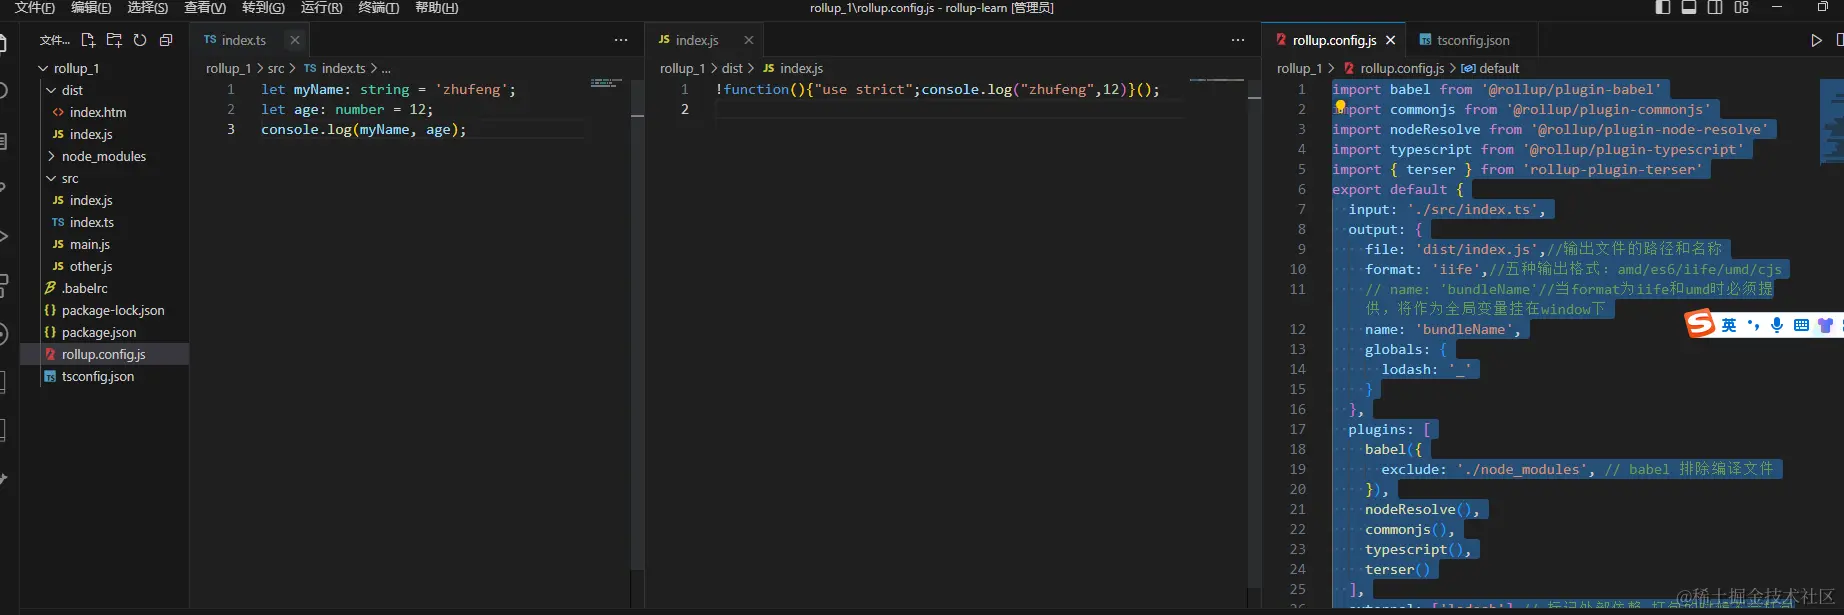The height and width of the screenshot is (615, 1844).
Task: Collapse the src folder
Action: (51, 178)
